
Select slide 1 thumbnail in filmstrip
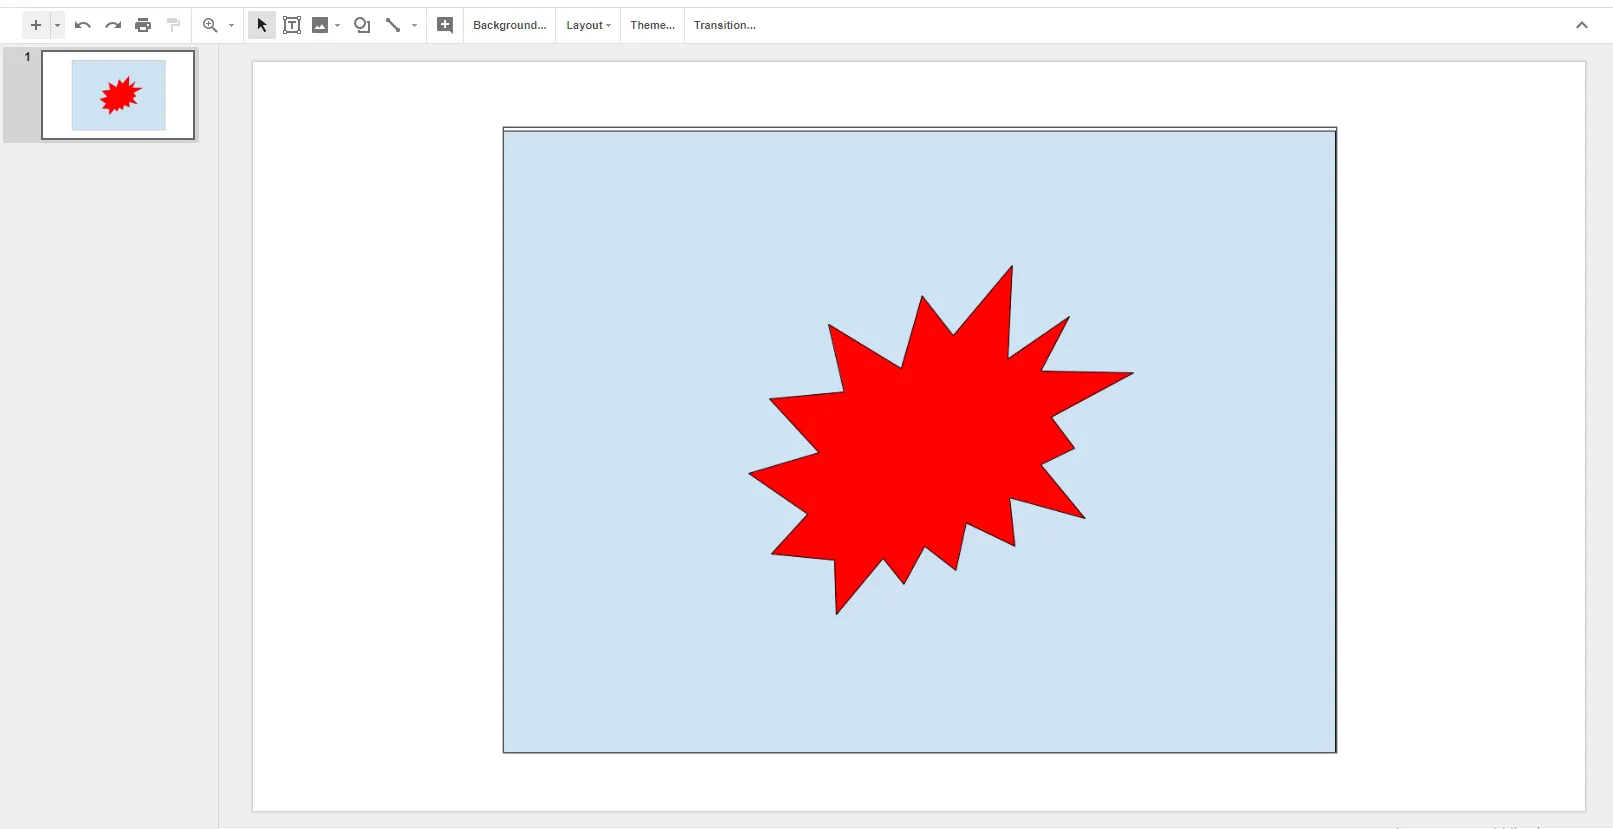[118, 95]
